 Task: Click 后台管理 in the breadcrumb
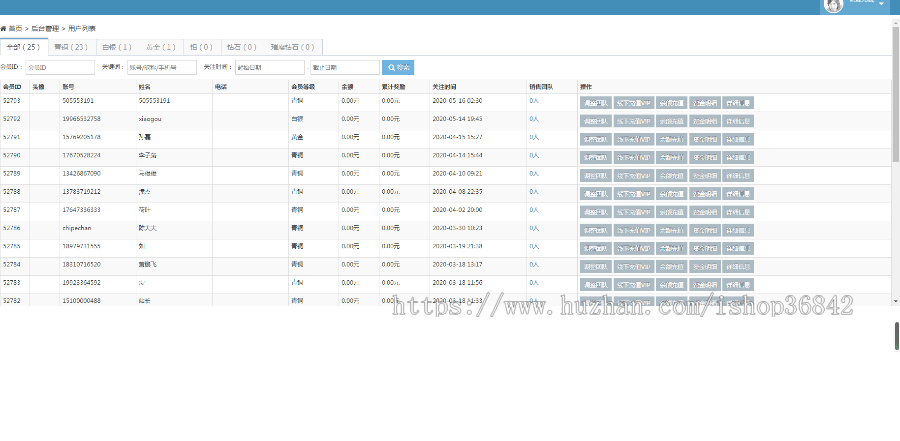[44, 30]
